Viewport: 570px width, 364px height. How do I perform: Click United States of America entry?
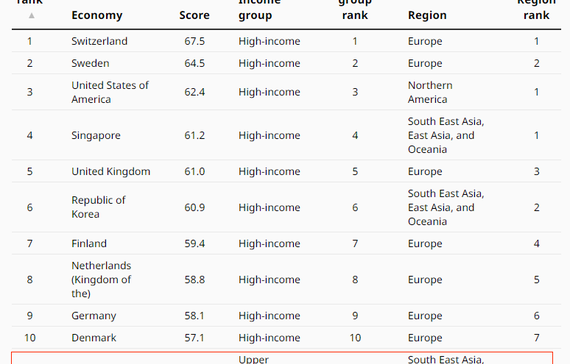click(110, 92)
